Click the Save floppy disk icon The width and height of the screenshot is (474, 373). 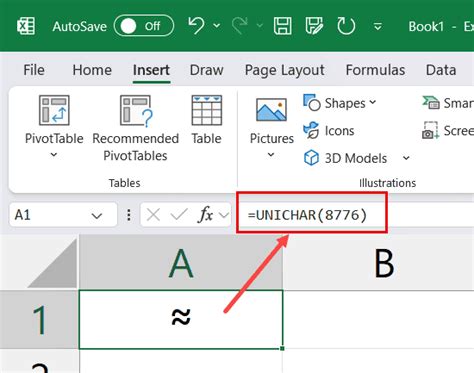pos(282,26)
